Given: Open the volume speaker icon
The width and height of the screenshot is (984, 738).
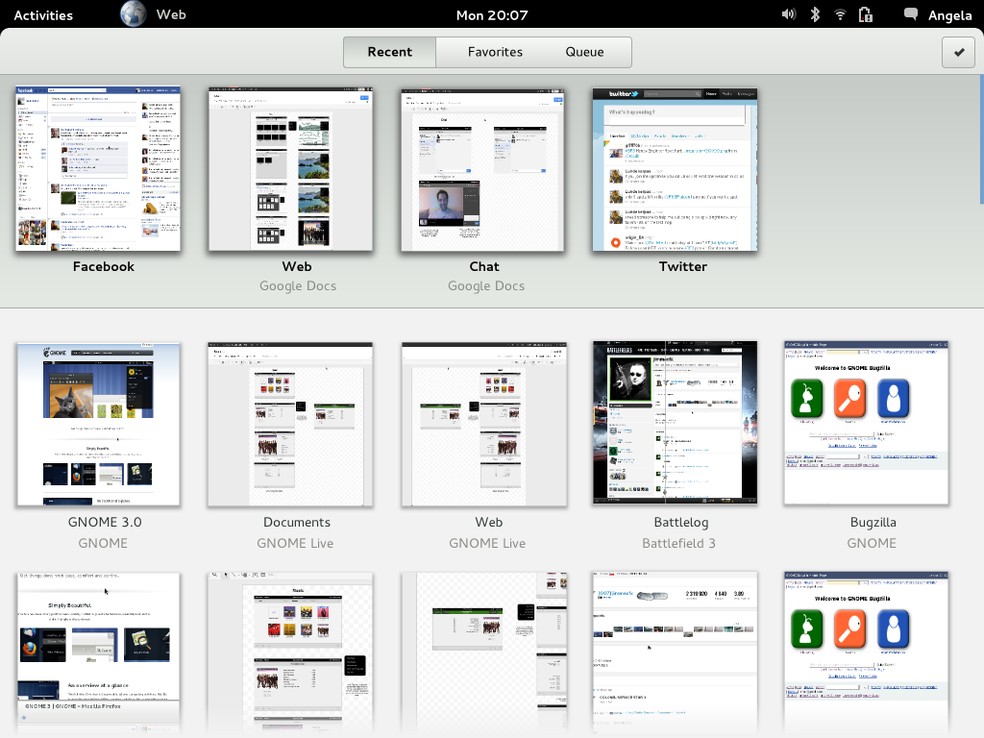Looking at the screenshot, I should coord(788,14).
